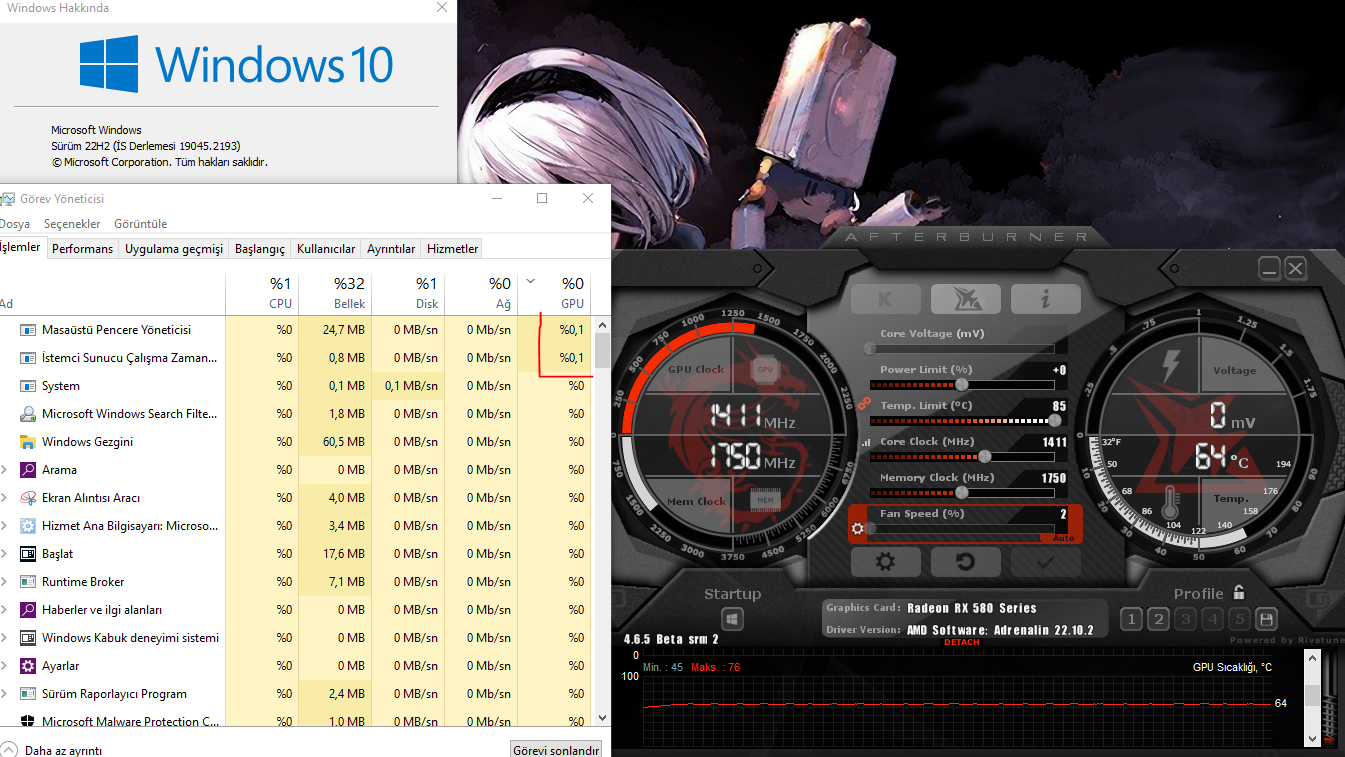This screenshot has width=1345, height=757.
Task: Click the Arama magnifier process icon
Action: tap(28, 470)
